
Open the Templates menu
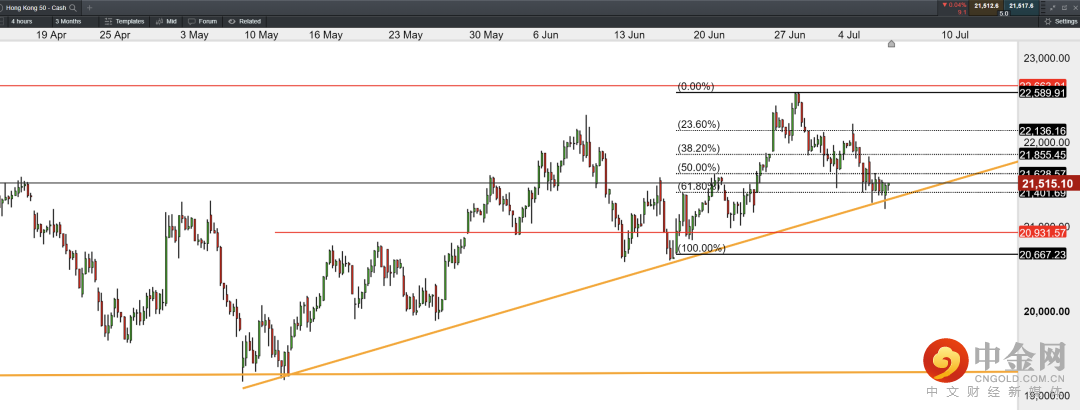coord(124,21)
